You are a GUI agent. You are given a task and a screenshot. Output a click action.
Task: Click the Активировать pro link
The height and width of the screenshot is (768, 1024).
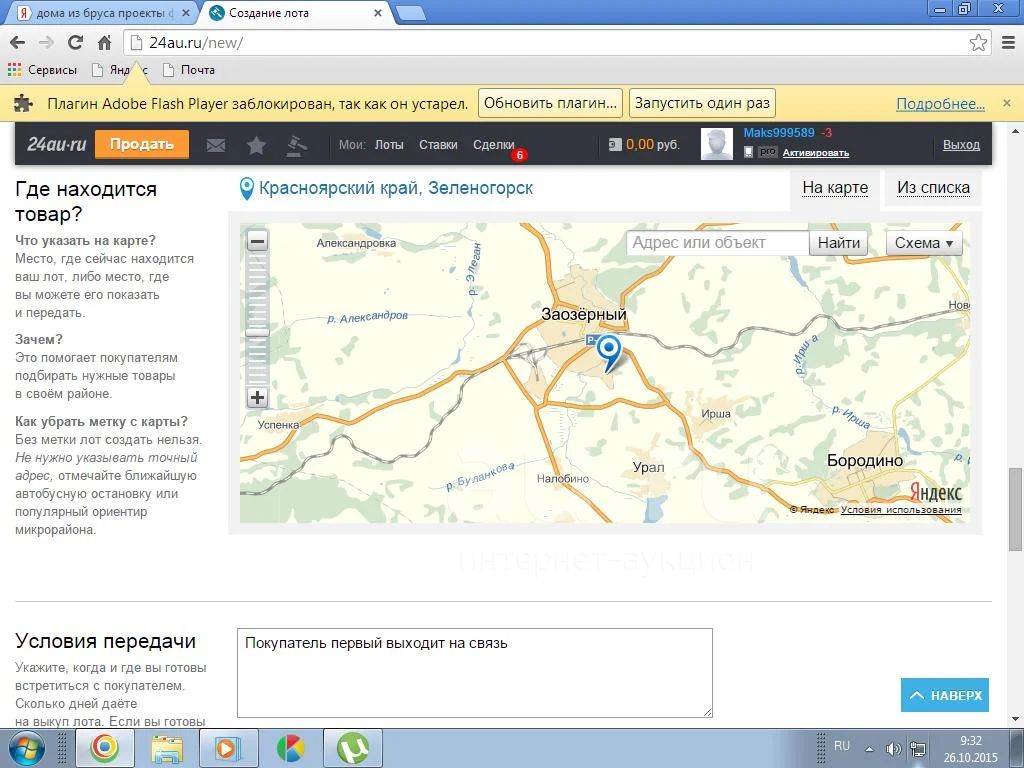816,153
